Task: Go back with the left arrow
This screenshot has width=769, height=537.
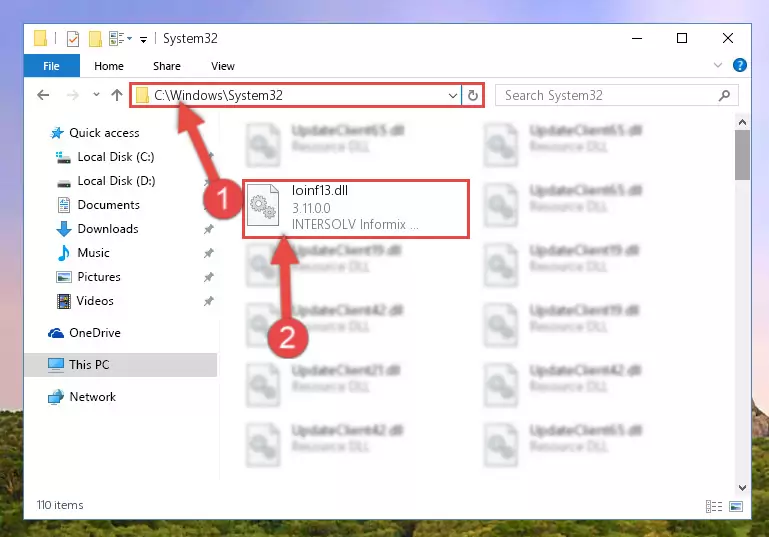Action: tap(43, 95)
